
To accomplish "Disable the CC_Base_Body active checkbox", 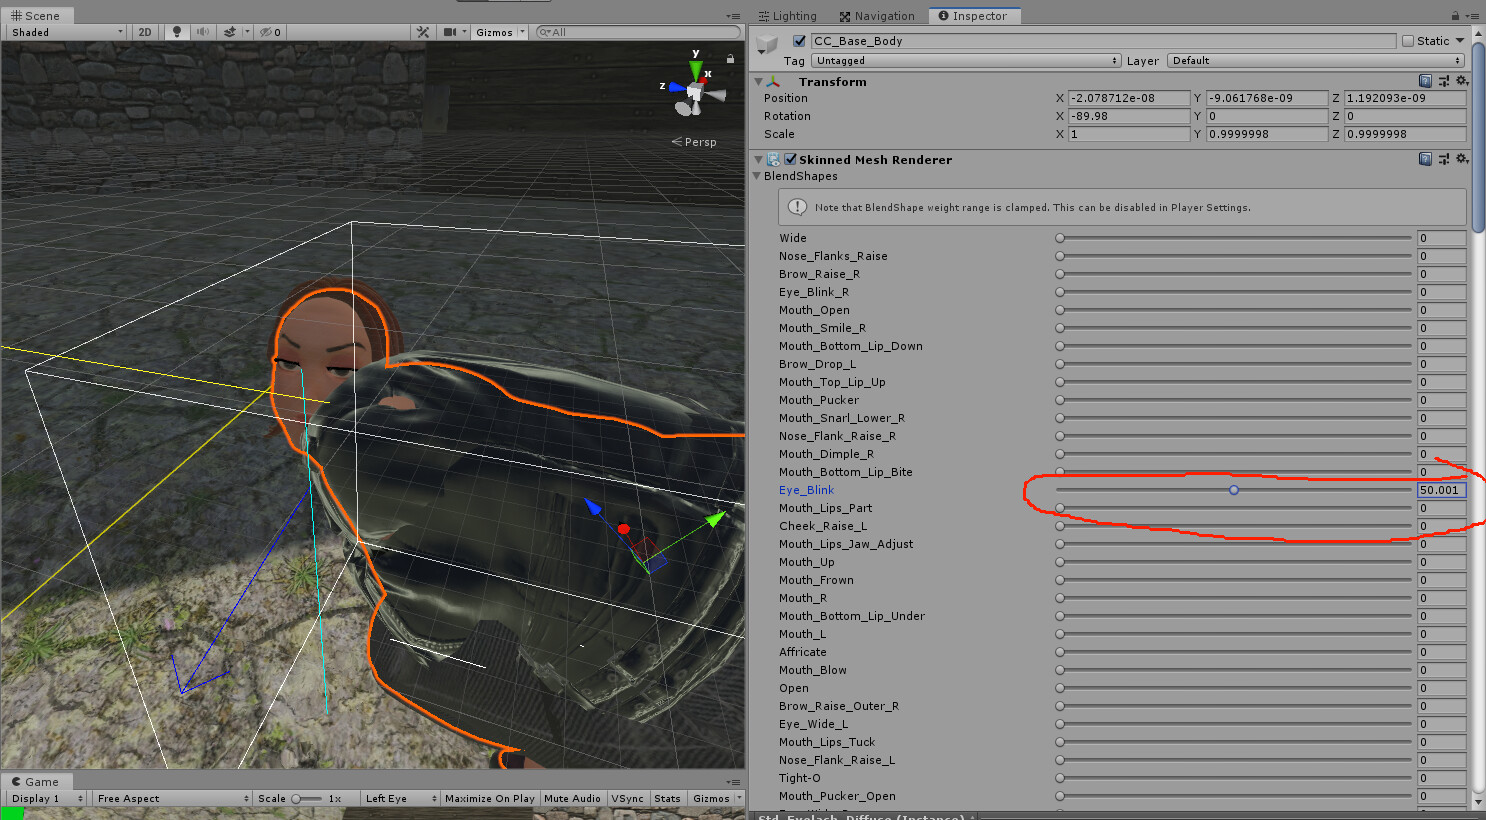I will (x=797, y=41).
